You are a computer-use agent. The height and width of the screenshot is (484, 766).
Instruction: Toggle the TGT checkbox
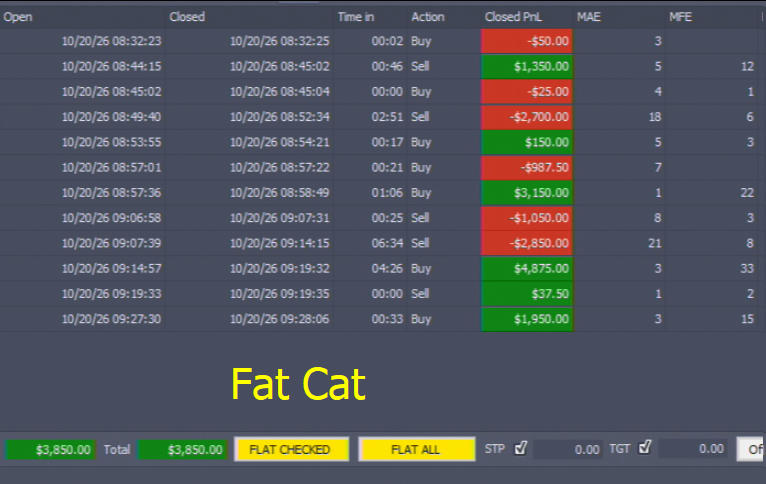[645, 447]
